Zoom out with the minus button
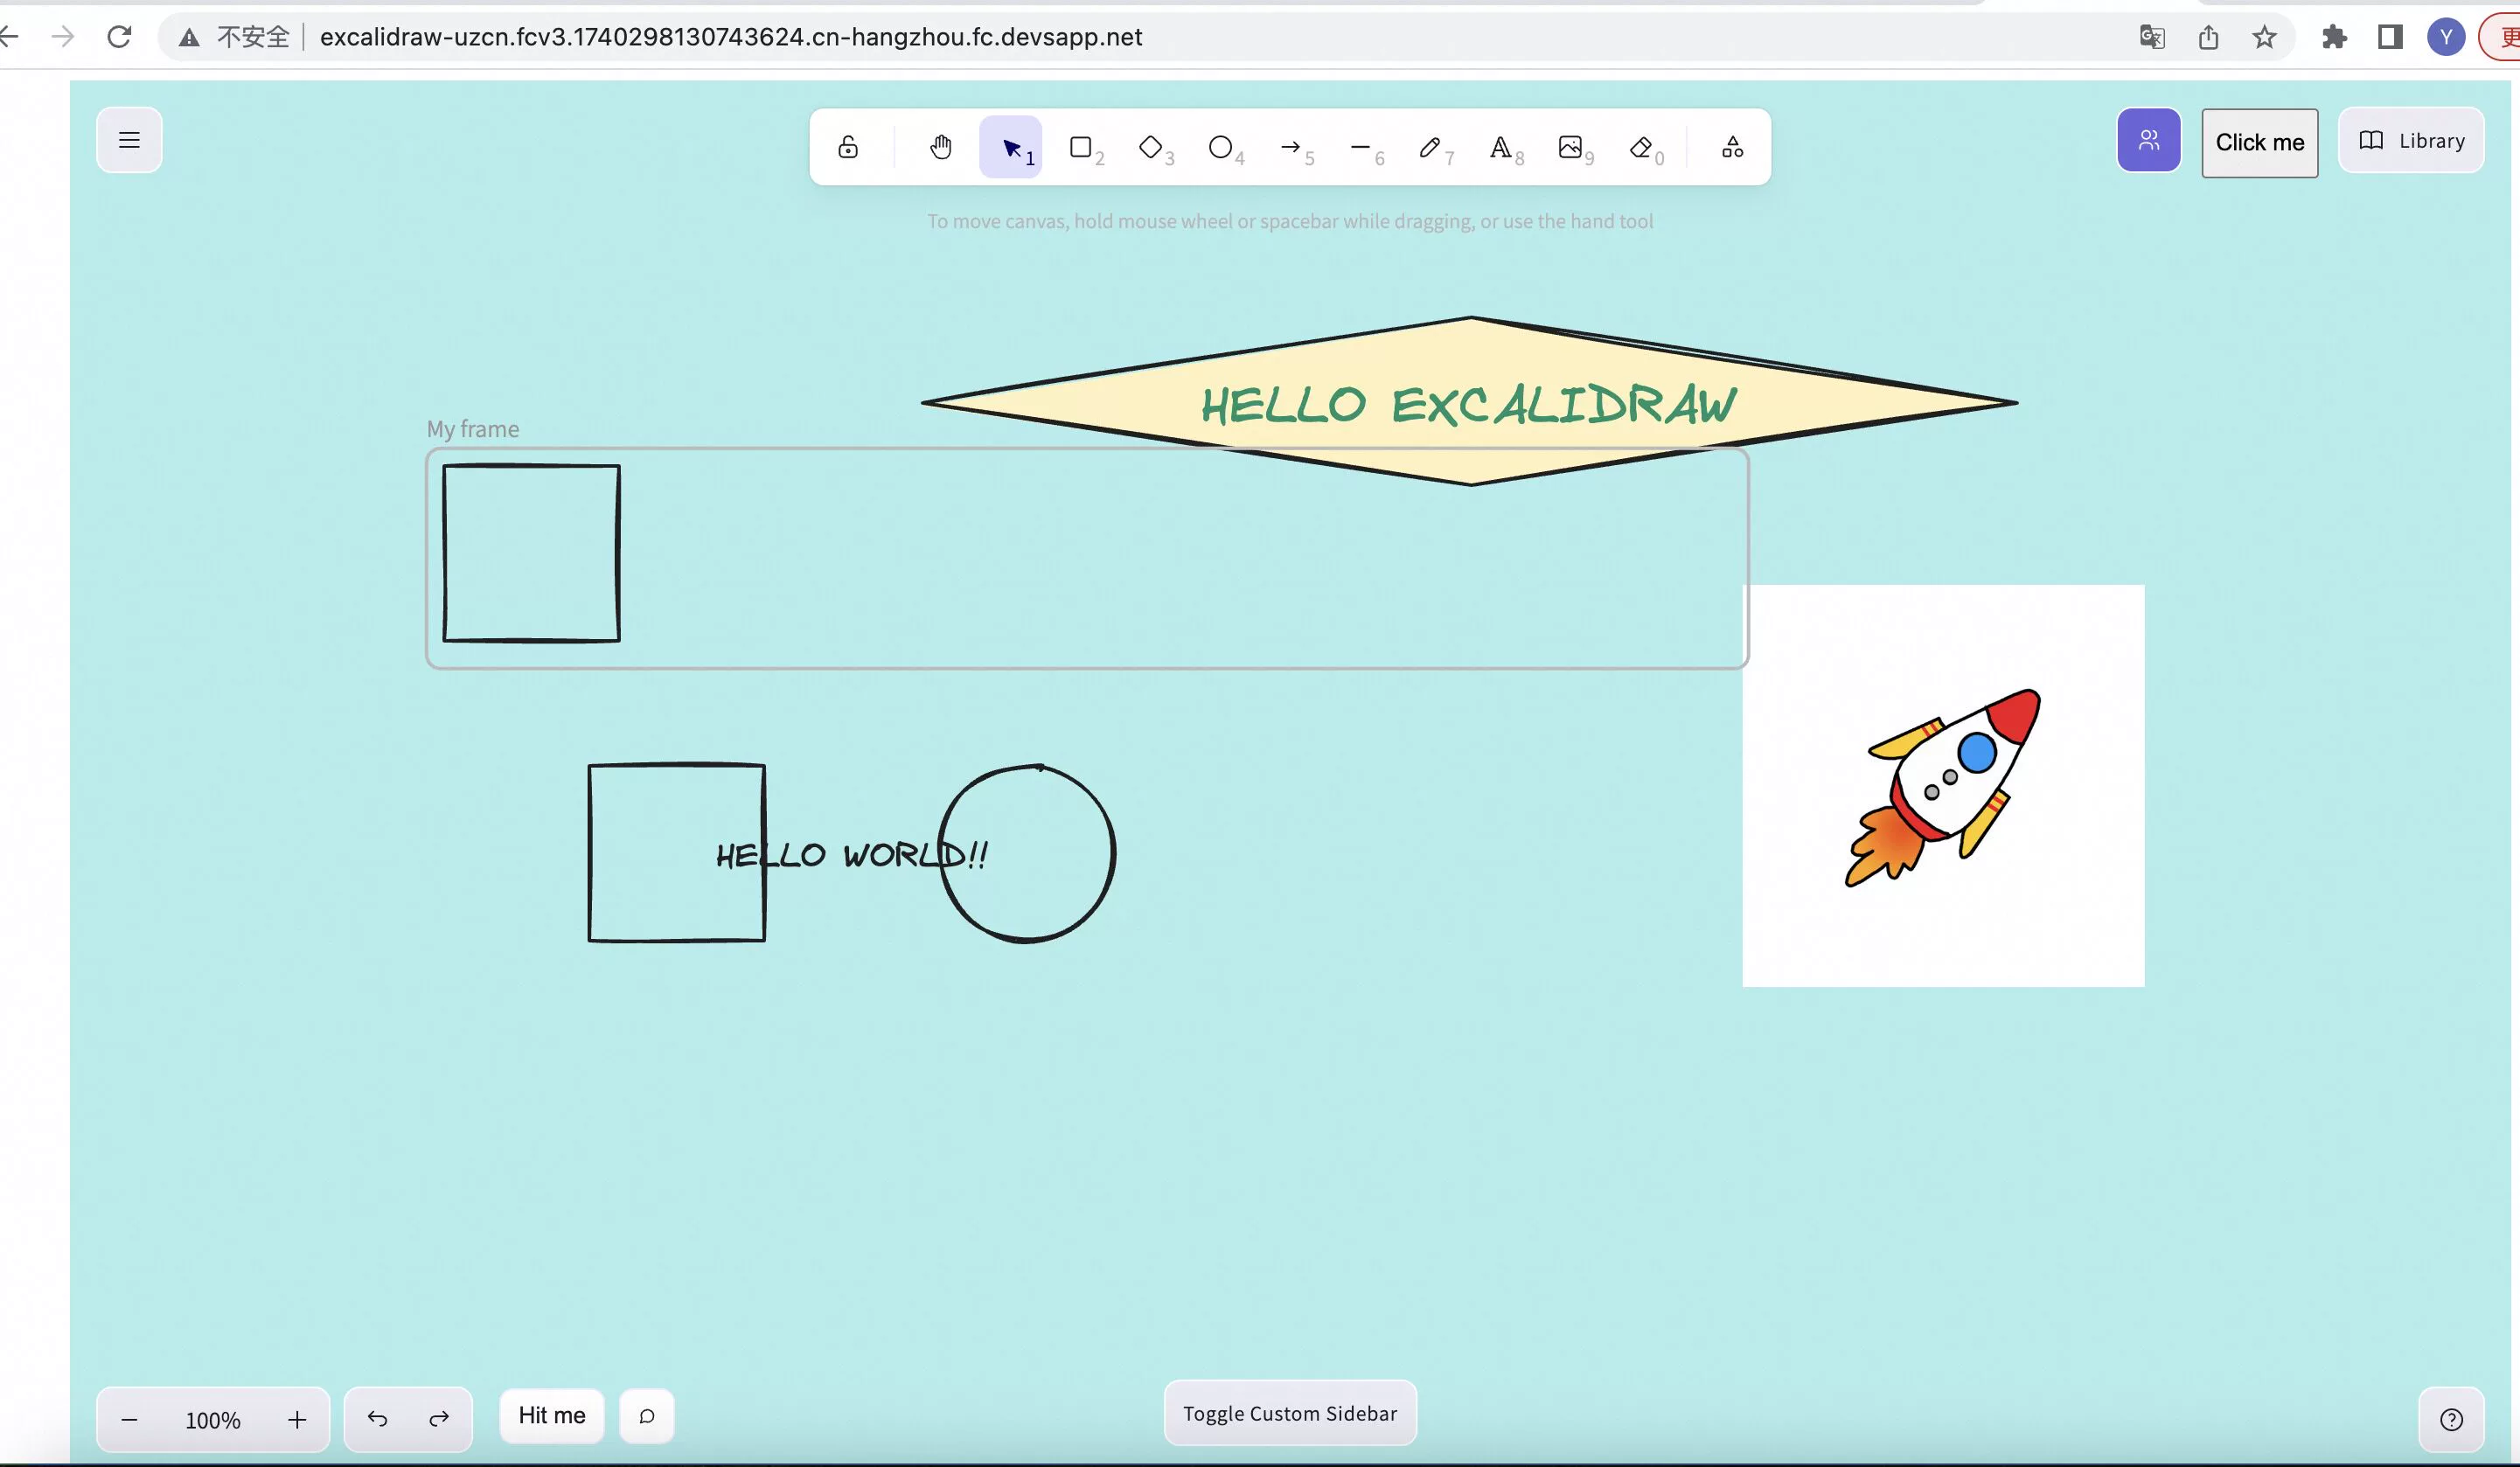 (x=129, y=1419)
